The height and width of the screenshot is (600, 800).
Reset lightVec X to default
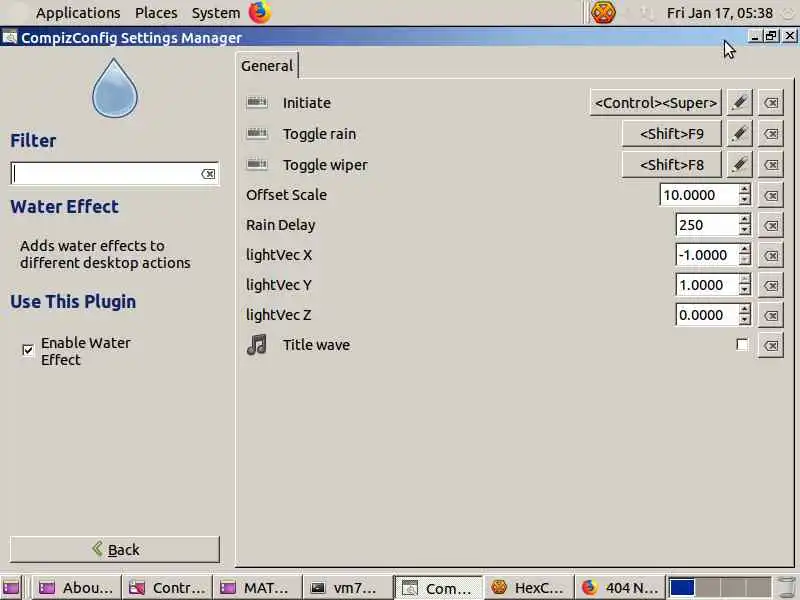tap(770, 255)
